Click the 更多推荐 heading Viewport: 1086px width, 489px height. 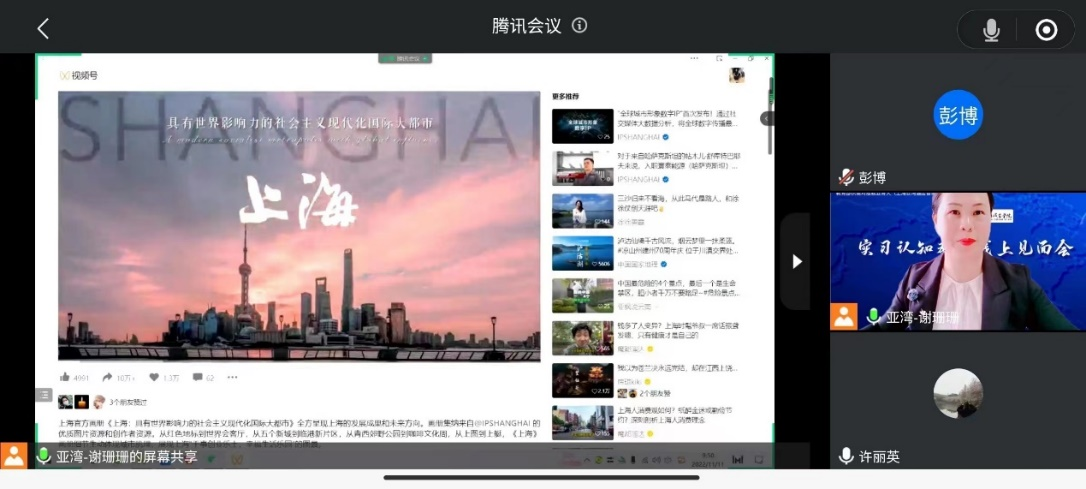coord(565,96)
